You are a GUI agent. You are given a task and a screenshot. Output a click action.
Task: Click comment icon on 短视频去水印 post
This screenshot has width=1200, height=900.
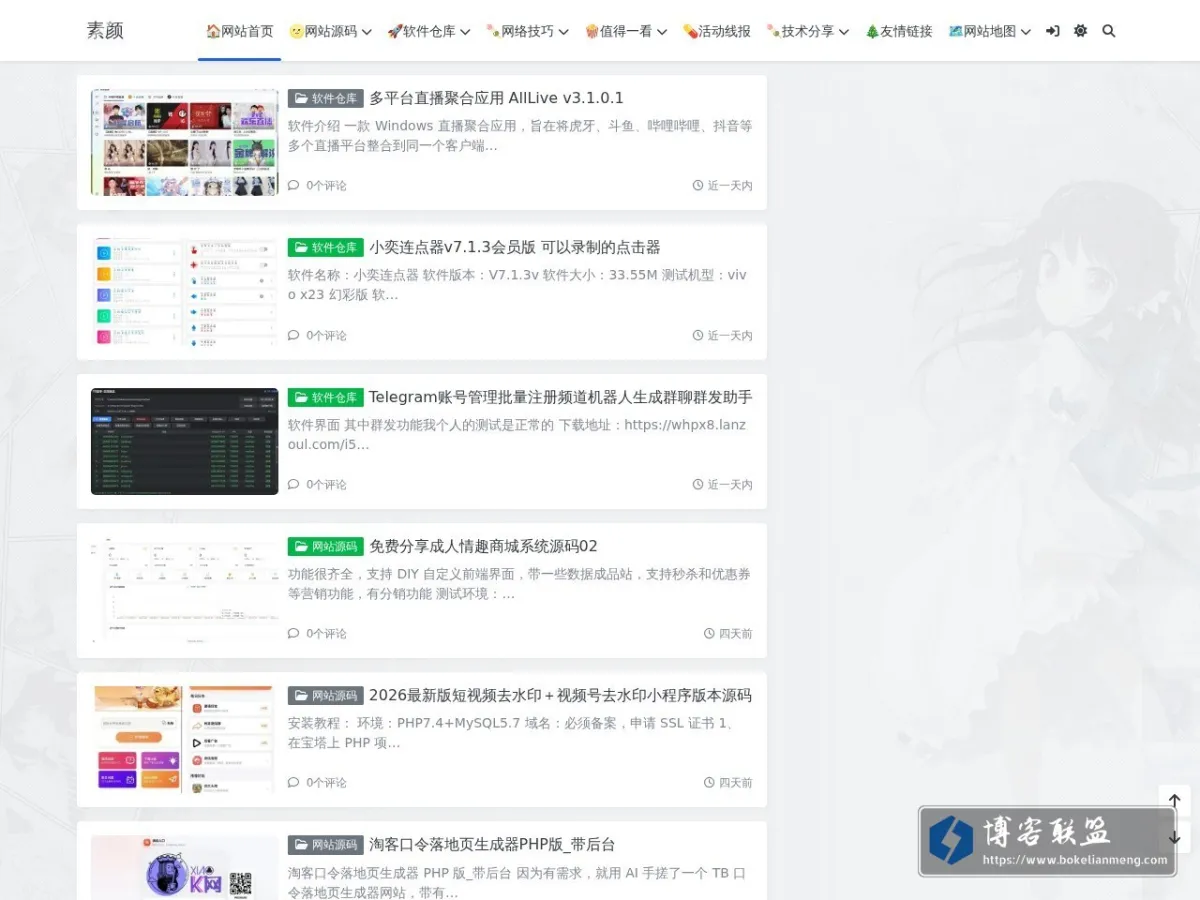pos(293,782)
